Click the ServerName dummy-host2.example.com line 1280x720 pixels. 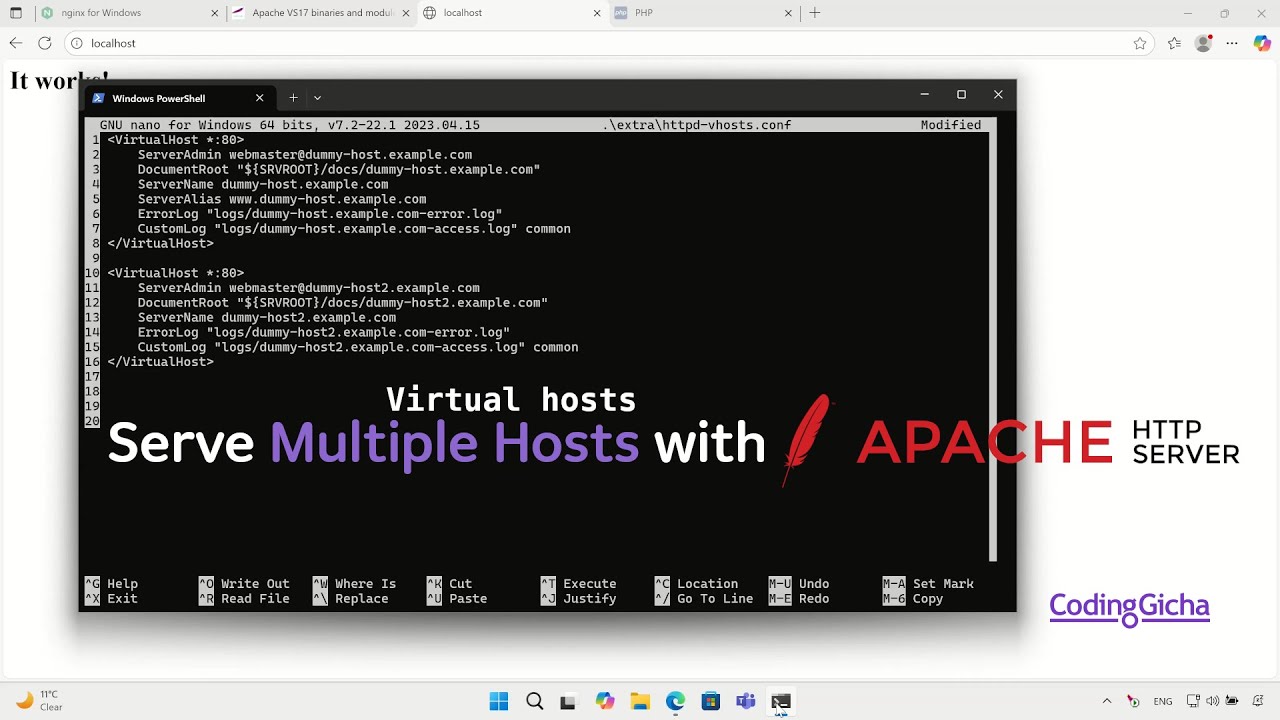[267, 317]
